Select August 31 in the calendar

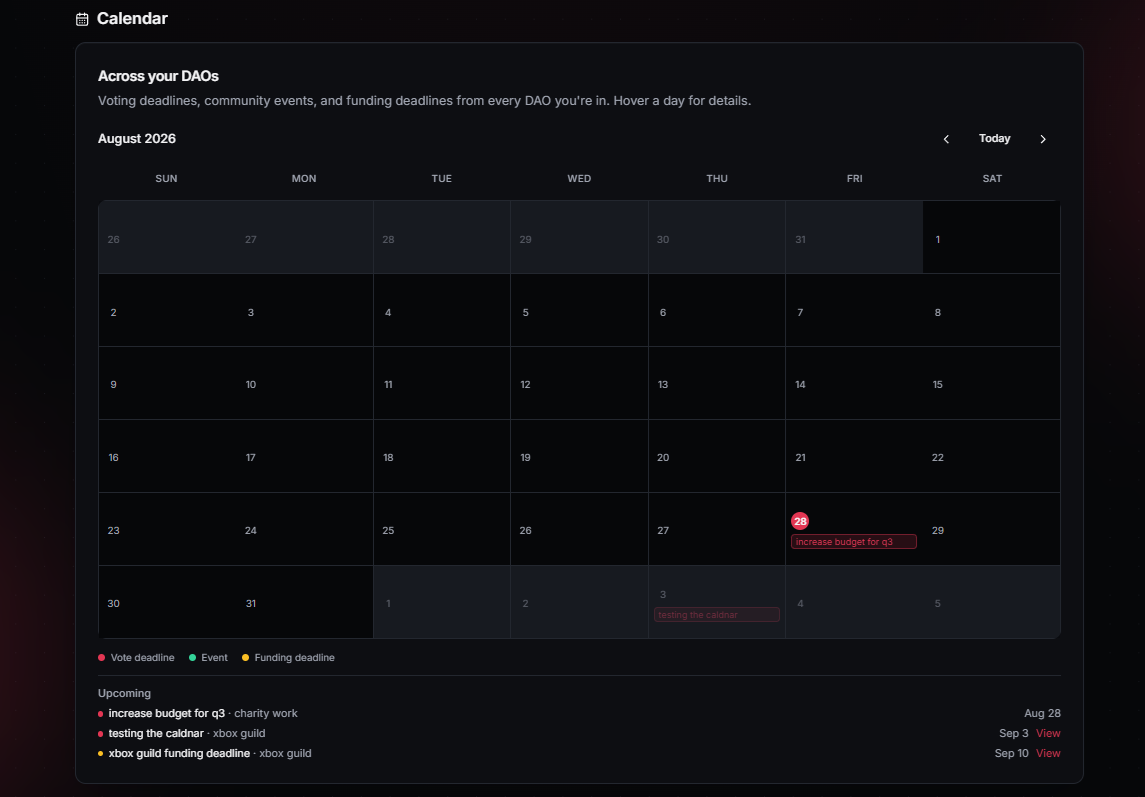pos(305,603)
